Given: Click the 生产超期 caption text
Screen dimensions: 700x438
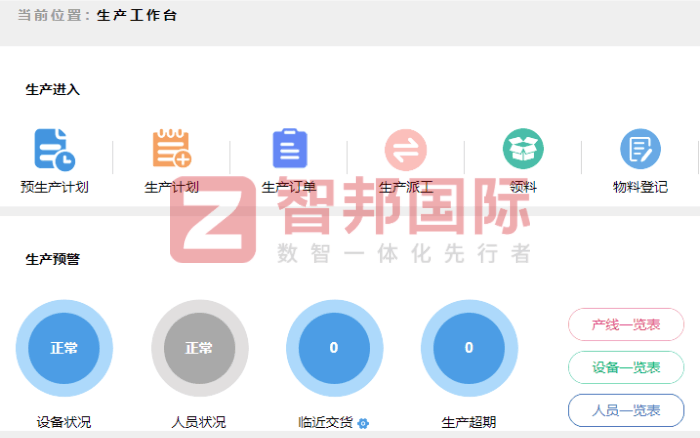Looking at the screenshot, I should tap(469, 422).
